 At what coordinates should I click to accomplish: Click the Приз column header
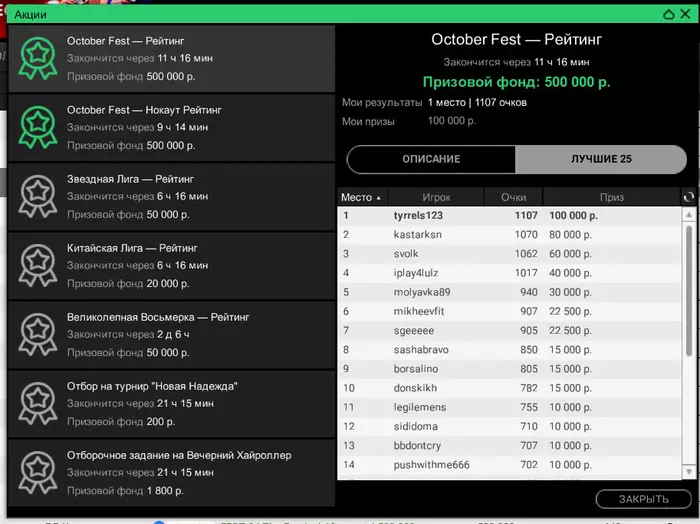[611, 197]
